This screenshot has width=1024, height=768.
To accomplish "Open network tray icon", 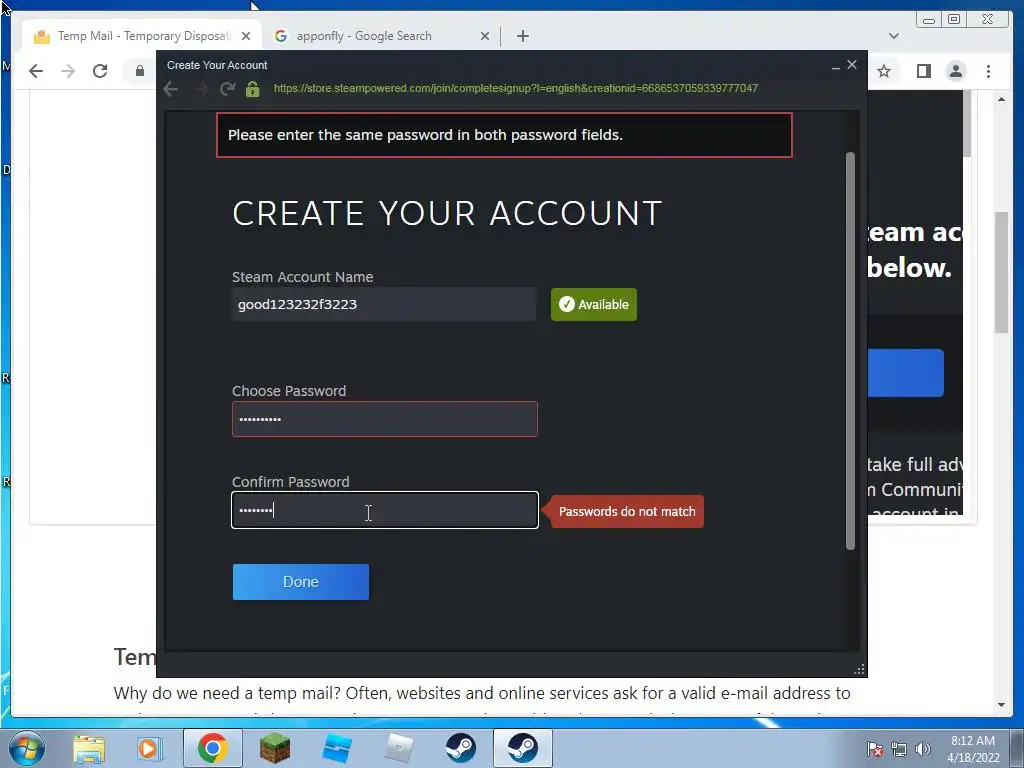I will click(899, 749).
